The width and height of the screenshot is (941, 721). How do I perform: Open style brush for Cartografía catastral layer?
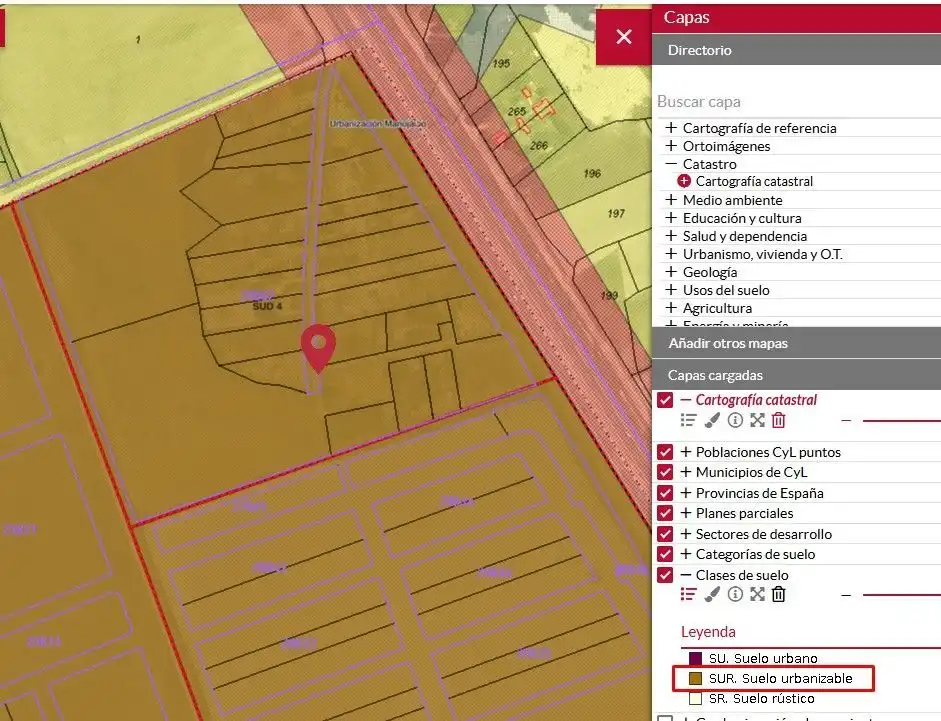point(712,420)
